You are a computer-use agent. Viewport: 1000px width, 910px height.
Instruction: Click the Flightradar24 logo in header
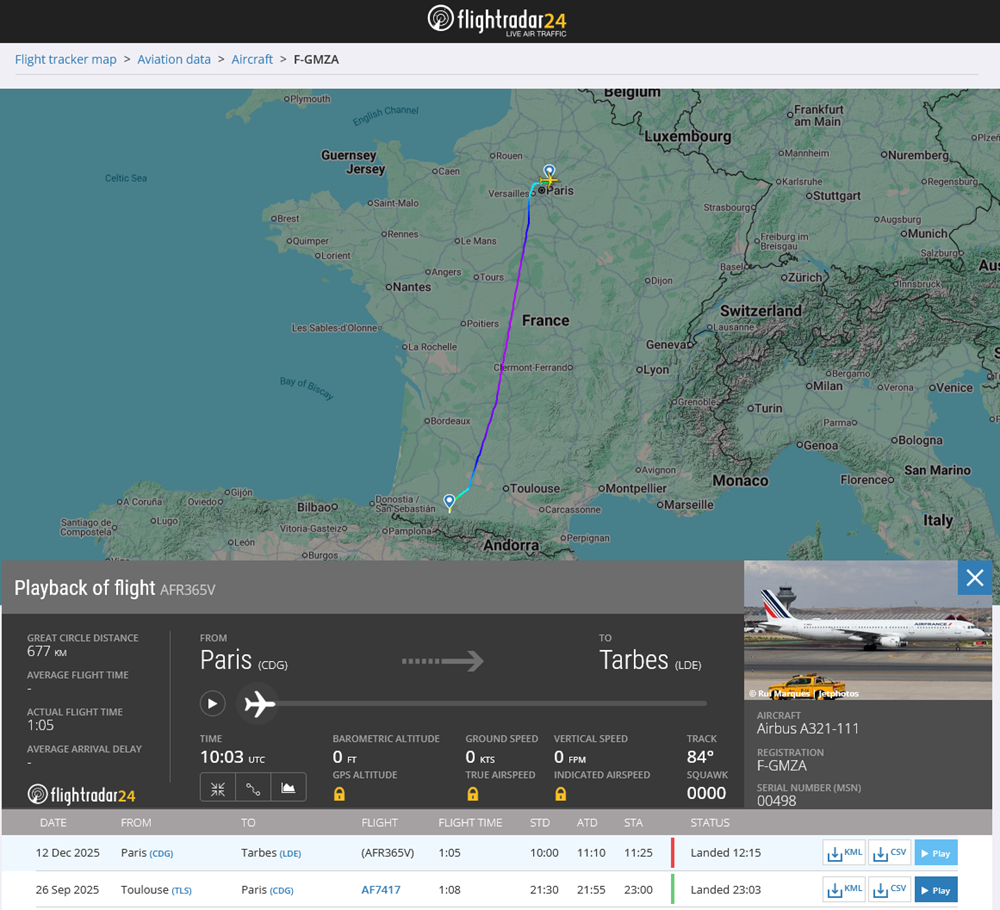tap(497, 20)
